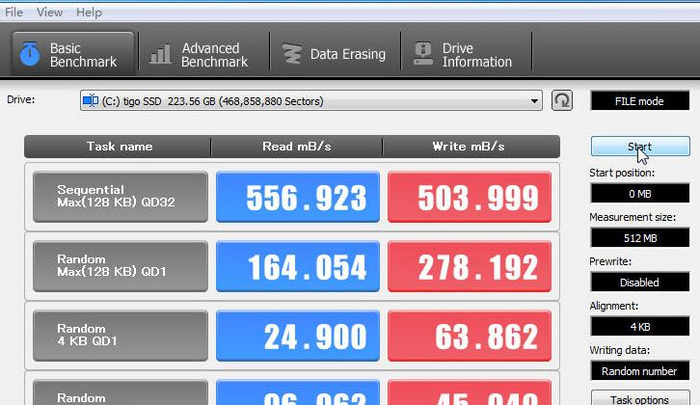The width and height of the screenshot is (700, 405).
Task: Open Task options
Action: [x=639, y=398]
